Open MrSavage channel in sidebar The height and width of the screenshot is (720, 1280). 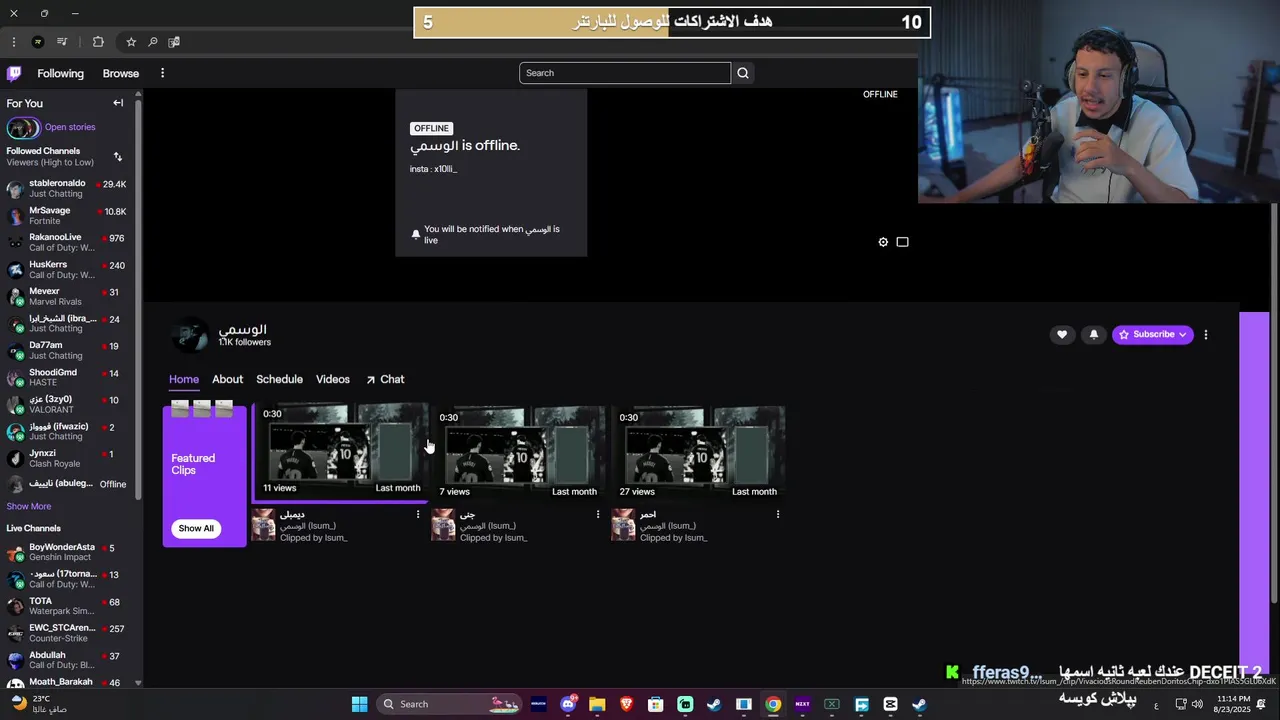[69, 215]
